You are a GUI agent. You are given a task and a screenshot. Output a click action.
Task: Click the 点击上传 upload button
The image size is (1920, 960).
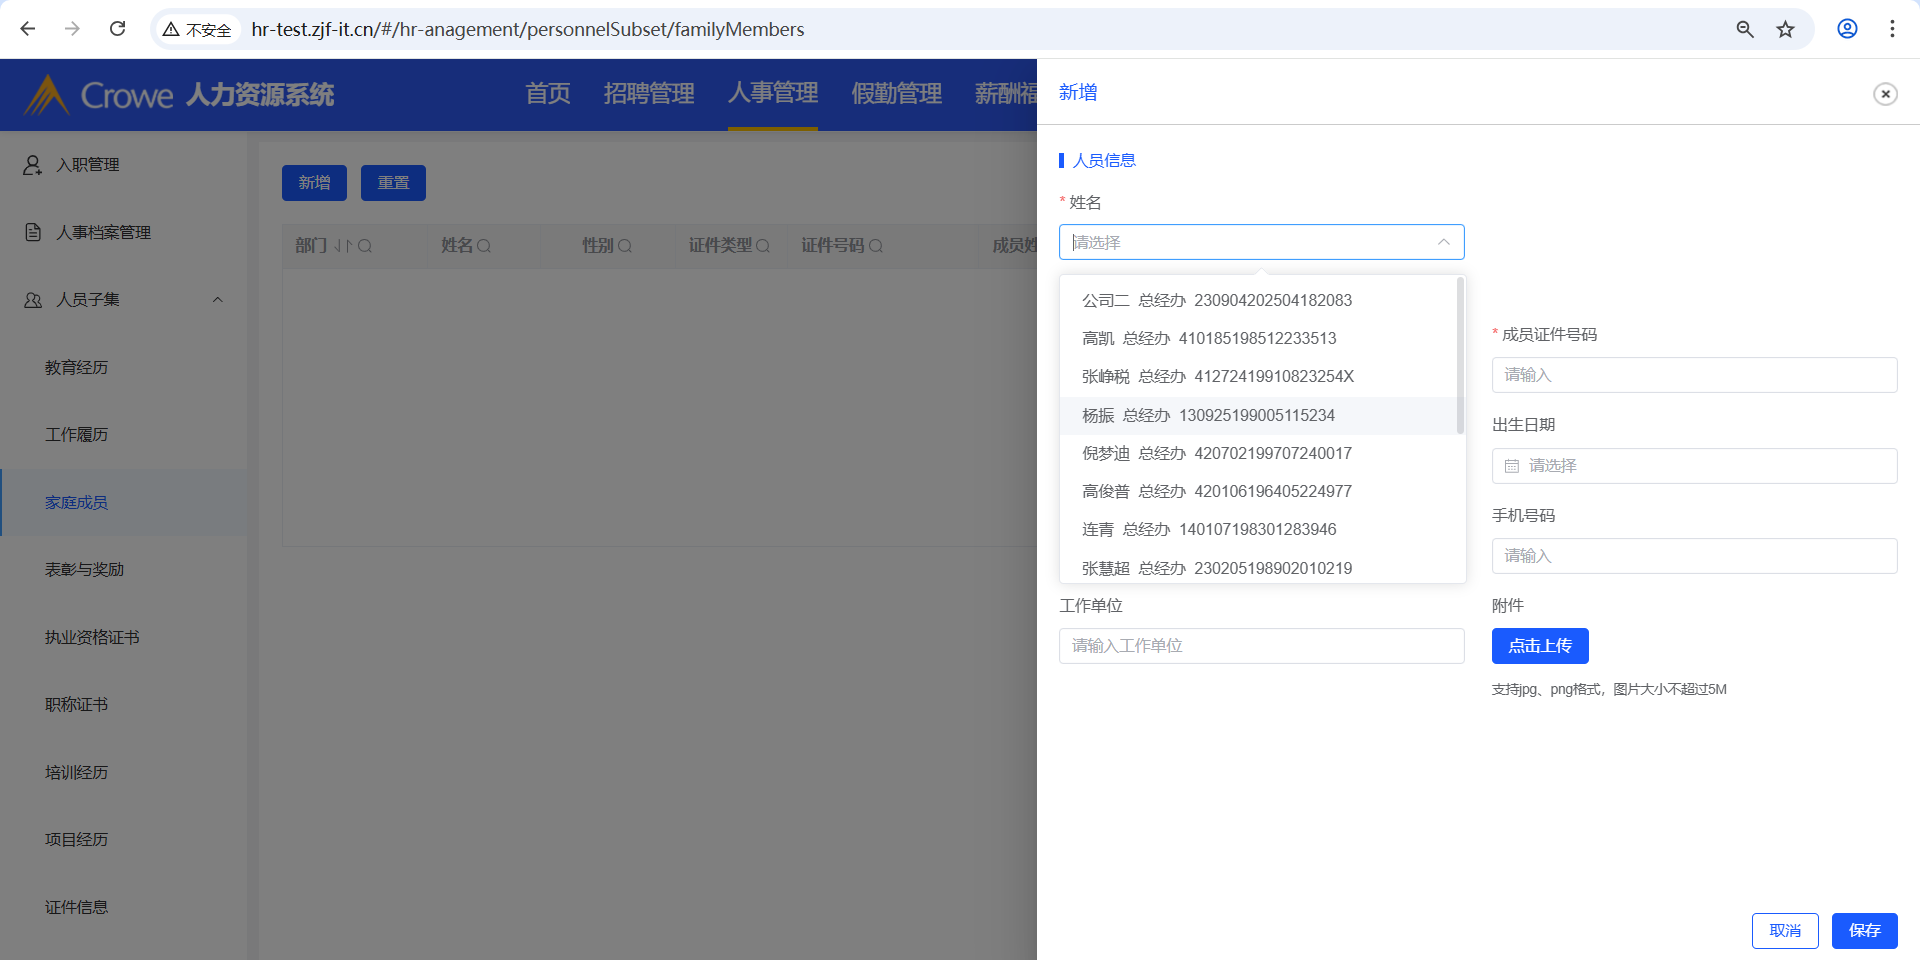point(1540,646)
